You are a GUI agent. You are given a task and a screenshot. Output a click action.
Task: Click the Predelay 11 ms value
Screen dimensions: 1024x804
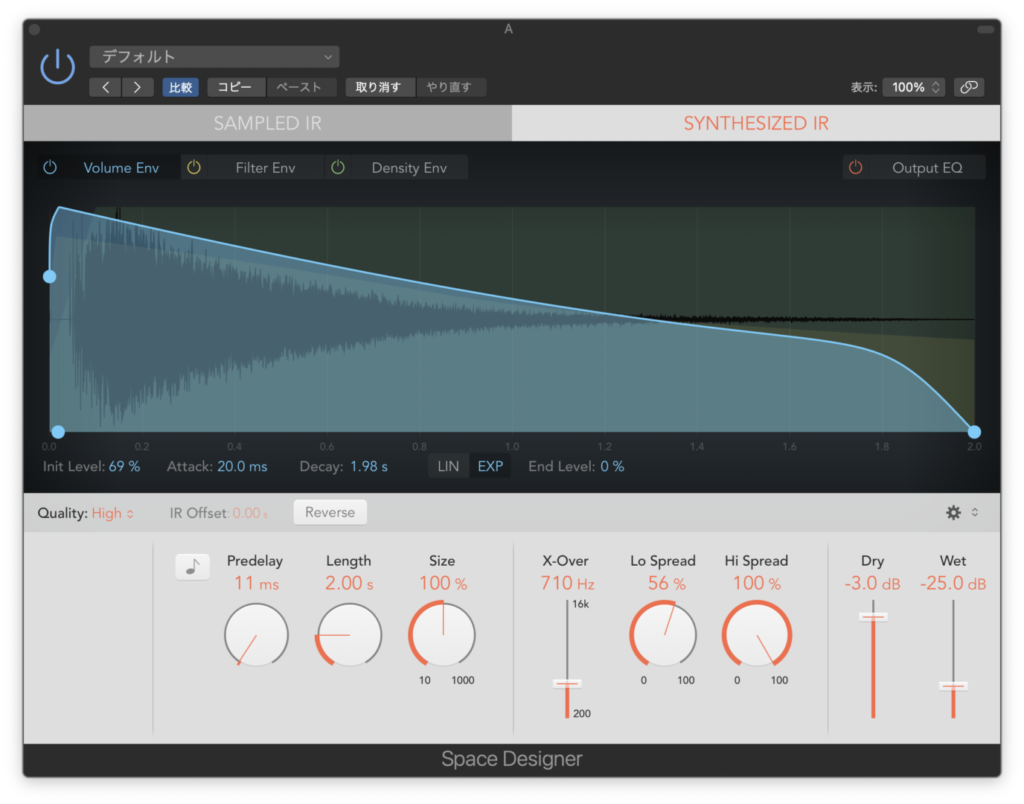256,583
